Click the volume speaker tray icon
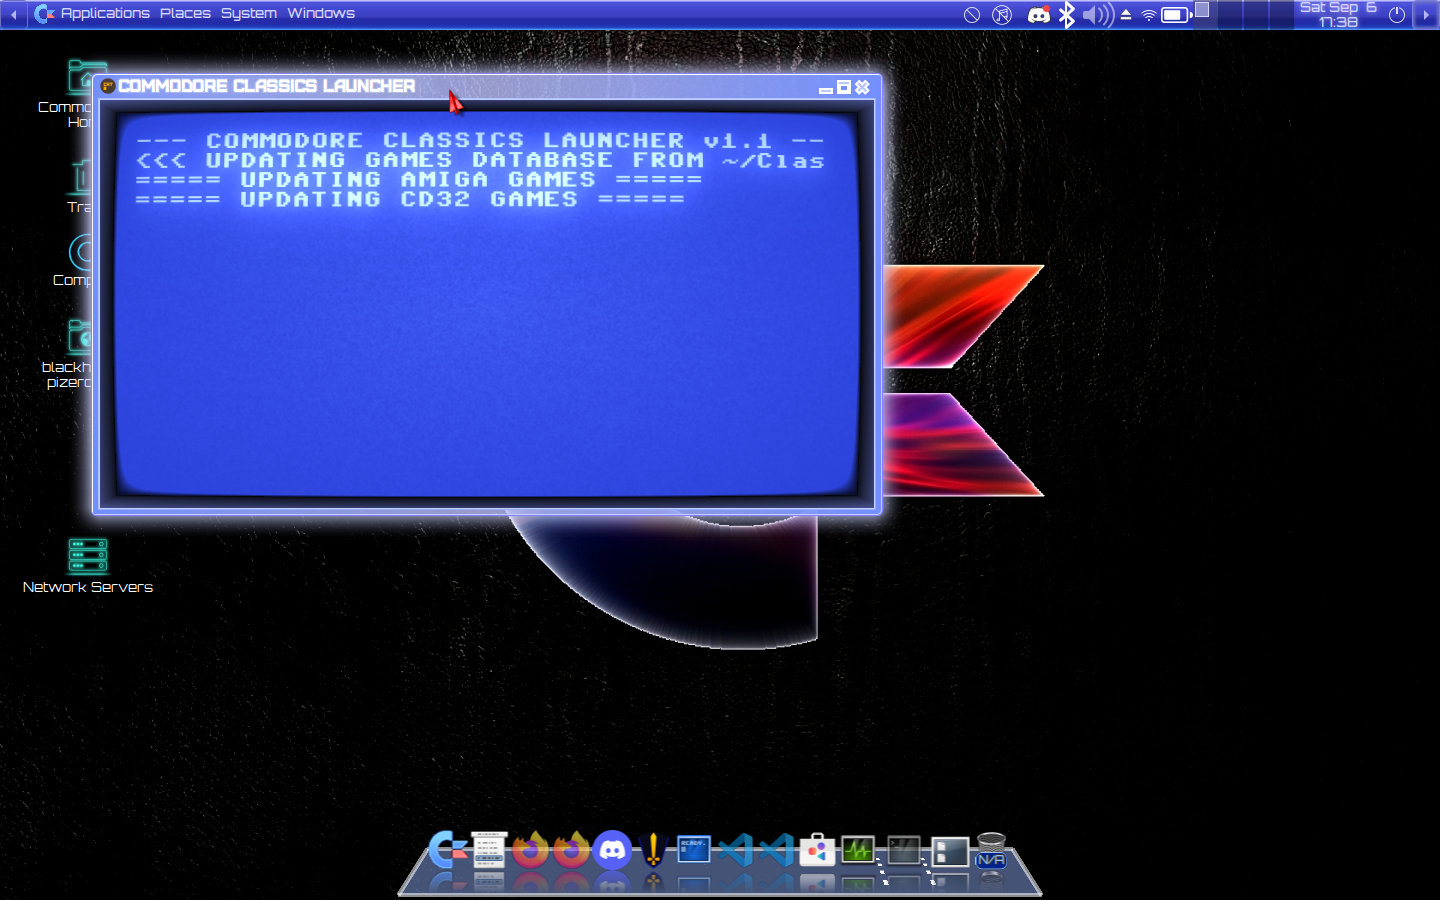 click(1098, 15)
